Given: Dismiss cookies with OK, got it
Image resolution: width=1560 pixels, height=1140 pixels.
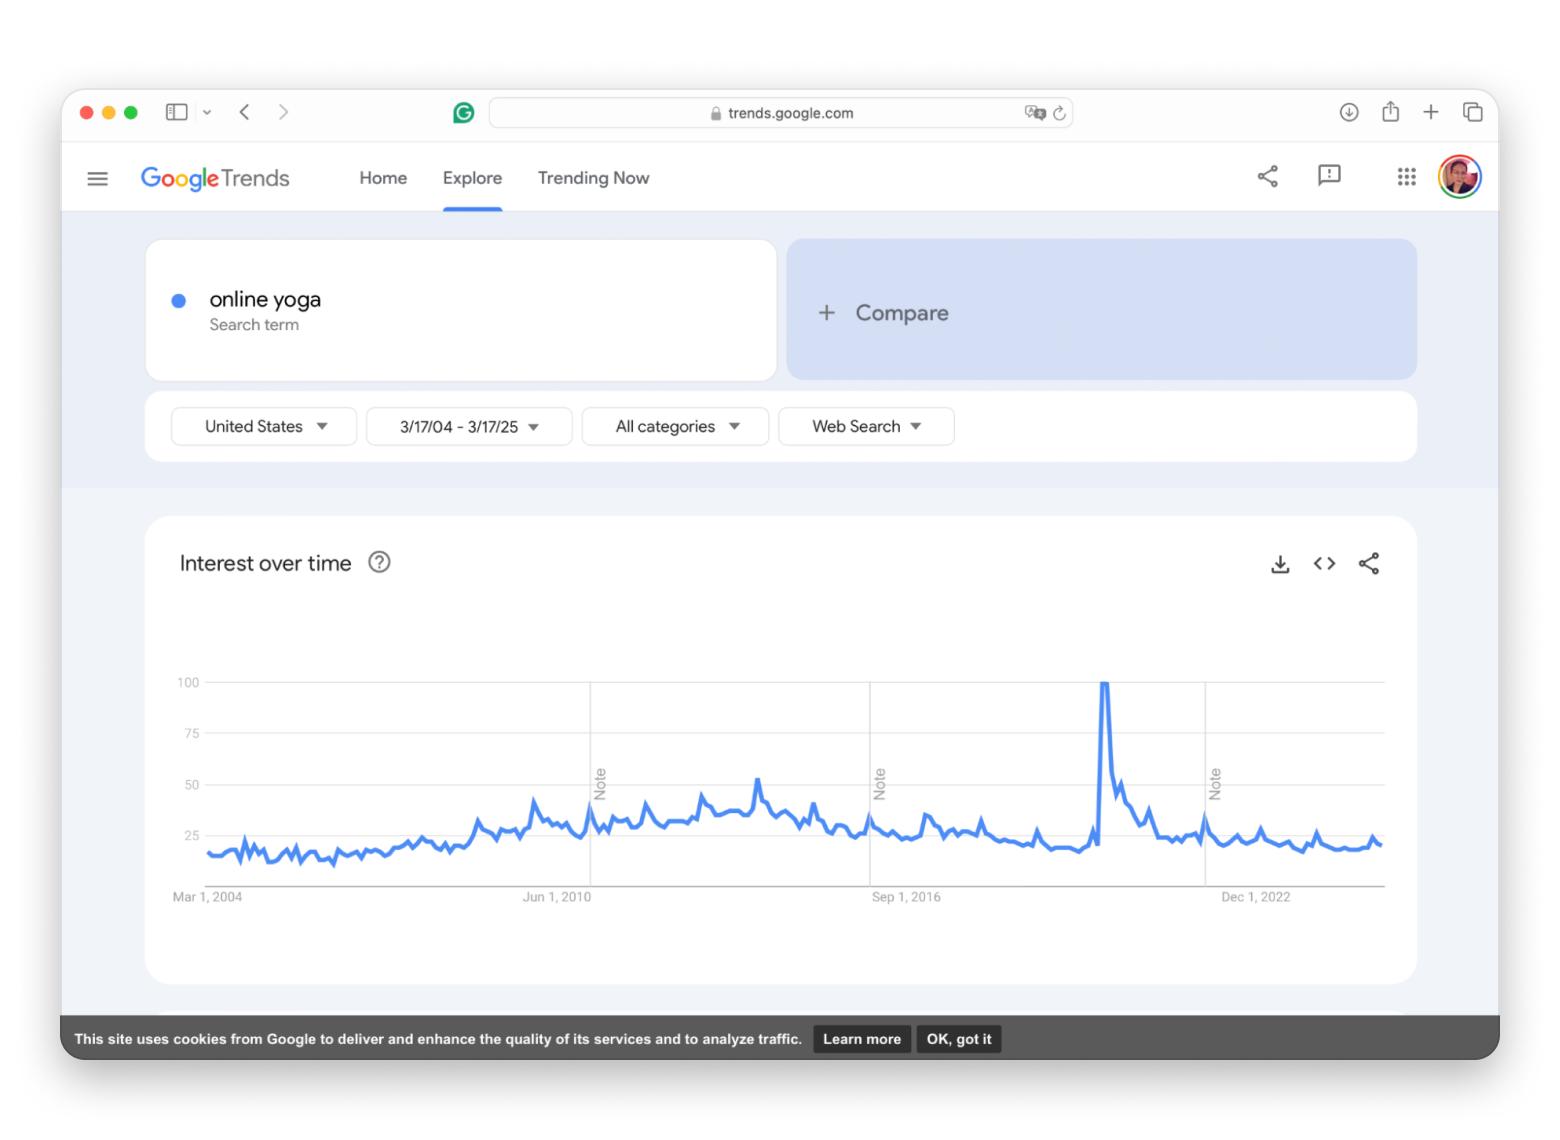Looking at the screenshot, I should (958, 1039).
